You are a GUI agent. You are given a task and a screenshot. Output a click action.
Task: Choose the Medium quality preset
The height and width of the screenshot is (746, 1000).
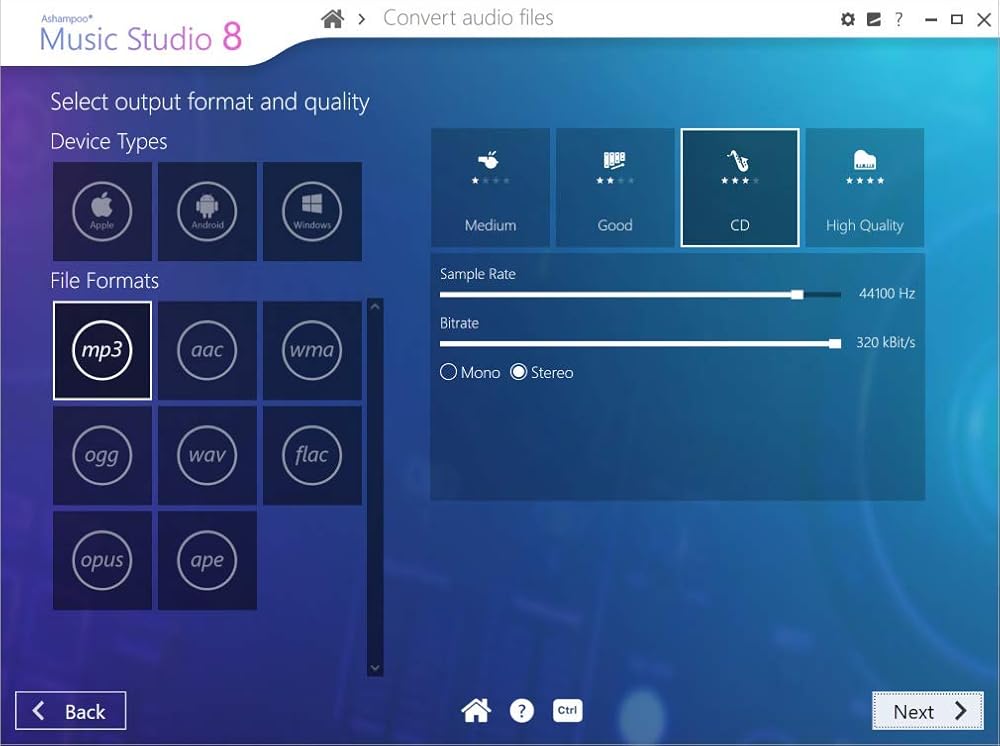tap(490, 187)
